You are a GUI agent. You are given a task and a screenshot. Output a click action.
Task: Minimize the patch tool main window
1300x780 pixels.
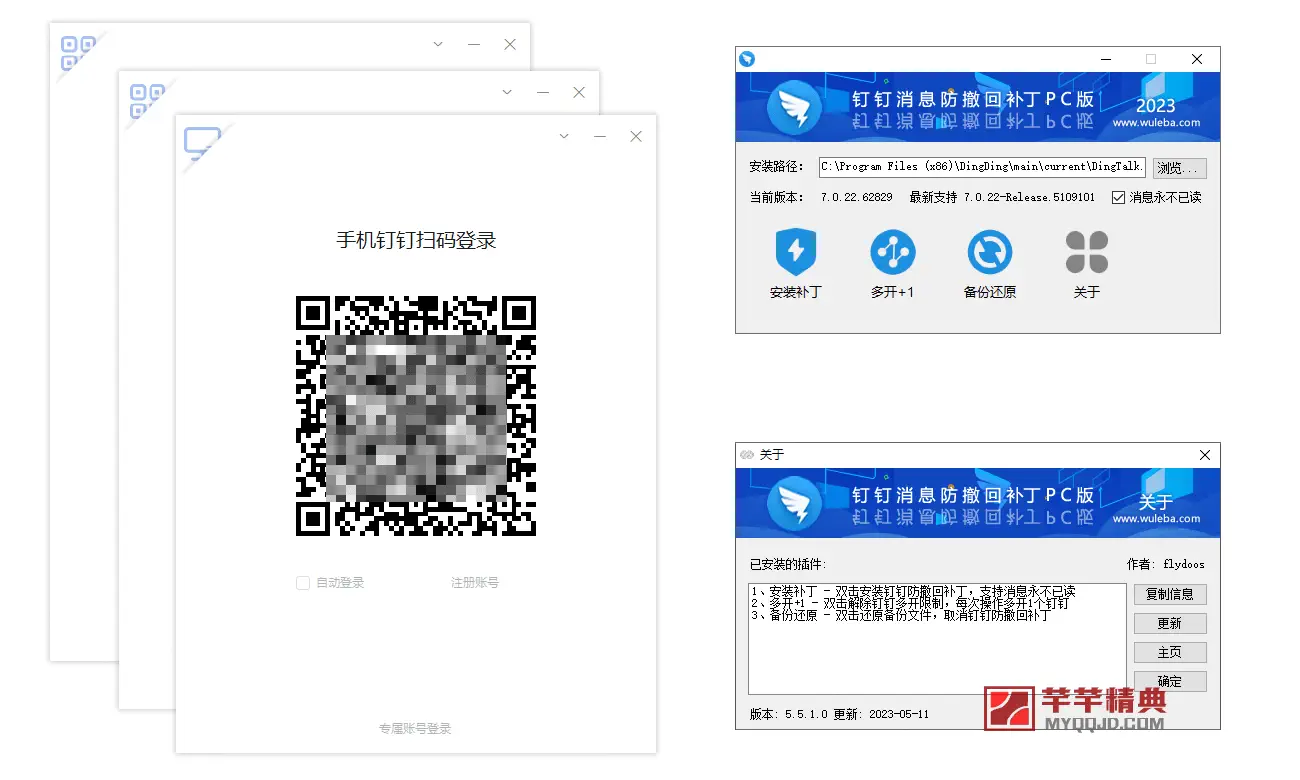pos(1105,59)
